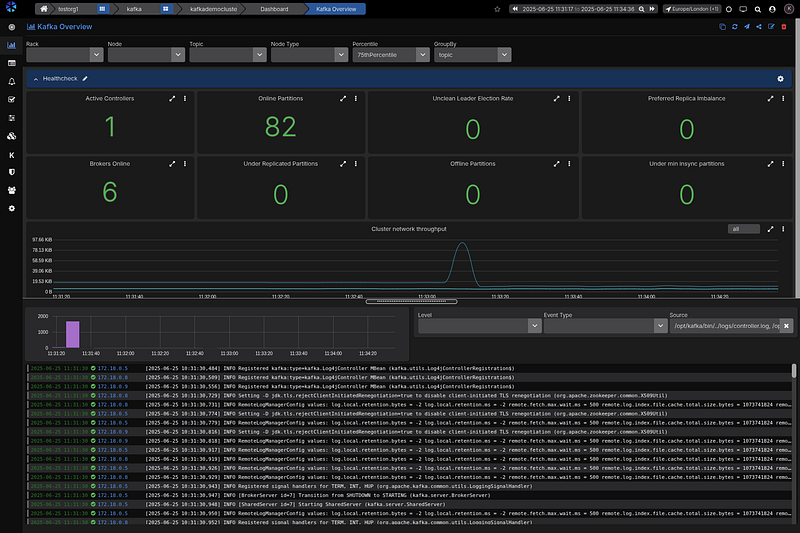800x533 pixels.
Task: Click the refresh dashboard icon
Action: pyautogui.click(x=735, y=26)
